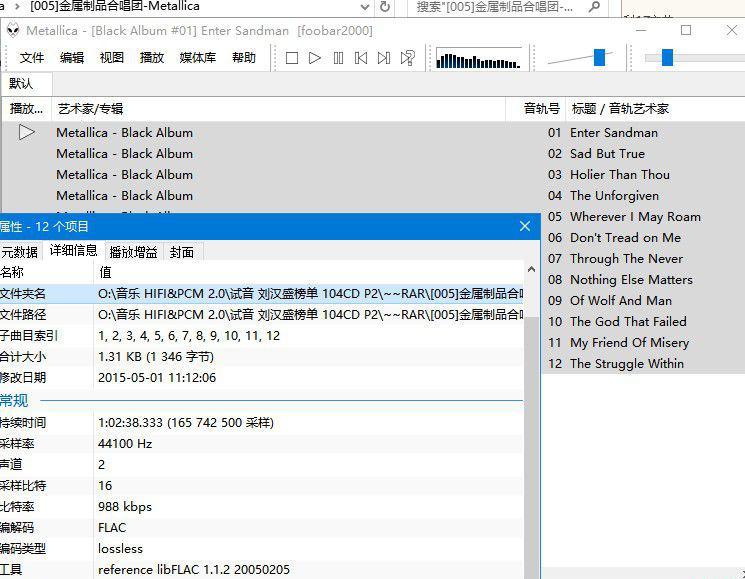
Task: Switch to the 元数据 tab
Action: 19,252
